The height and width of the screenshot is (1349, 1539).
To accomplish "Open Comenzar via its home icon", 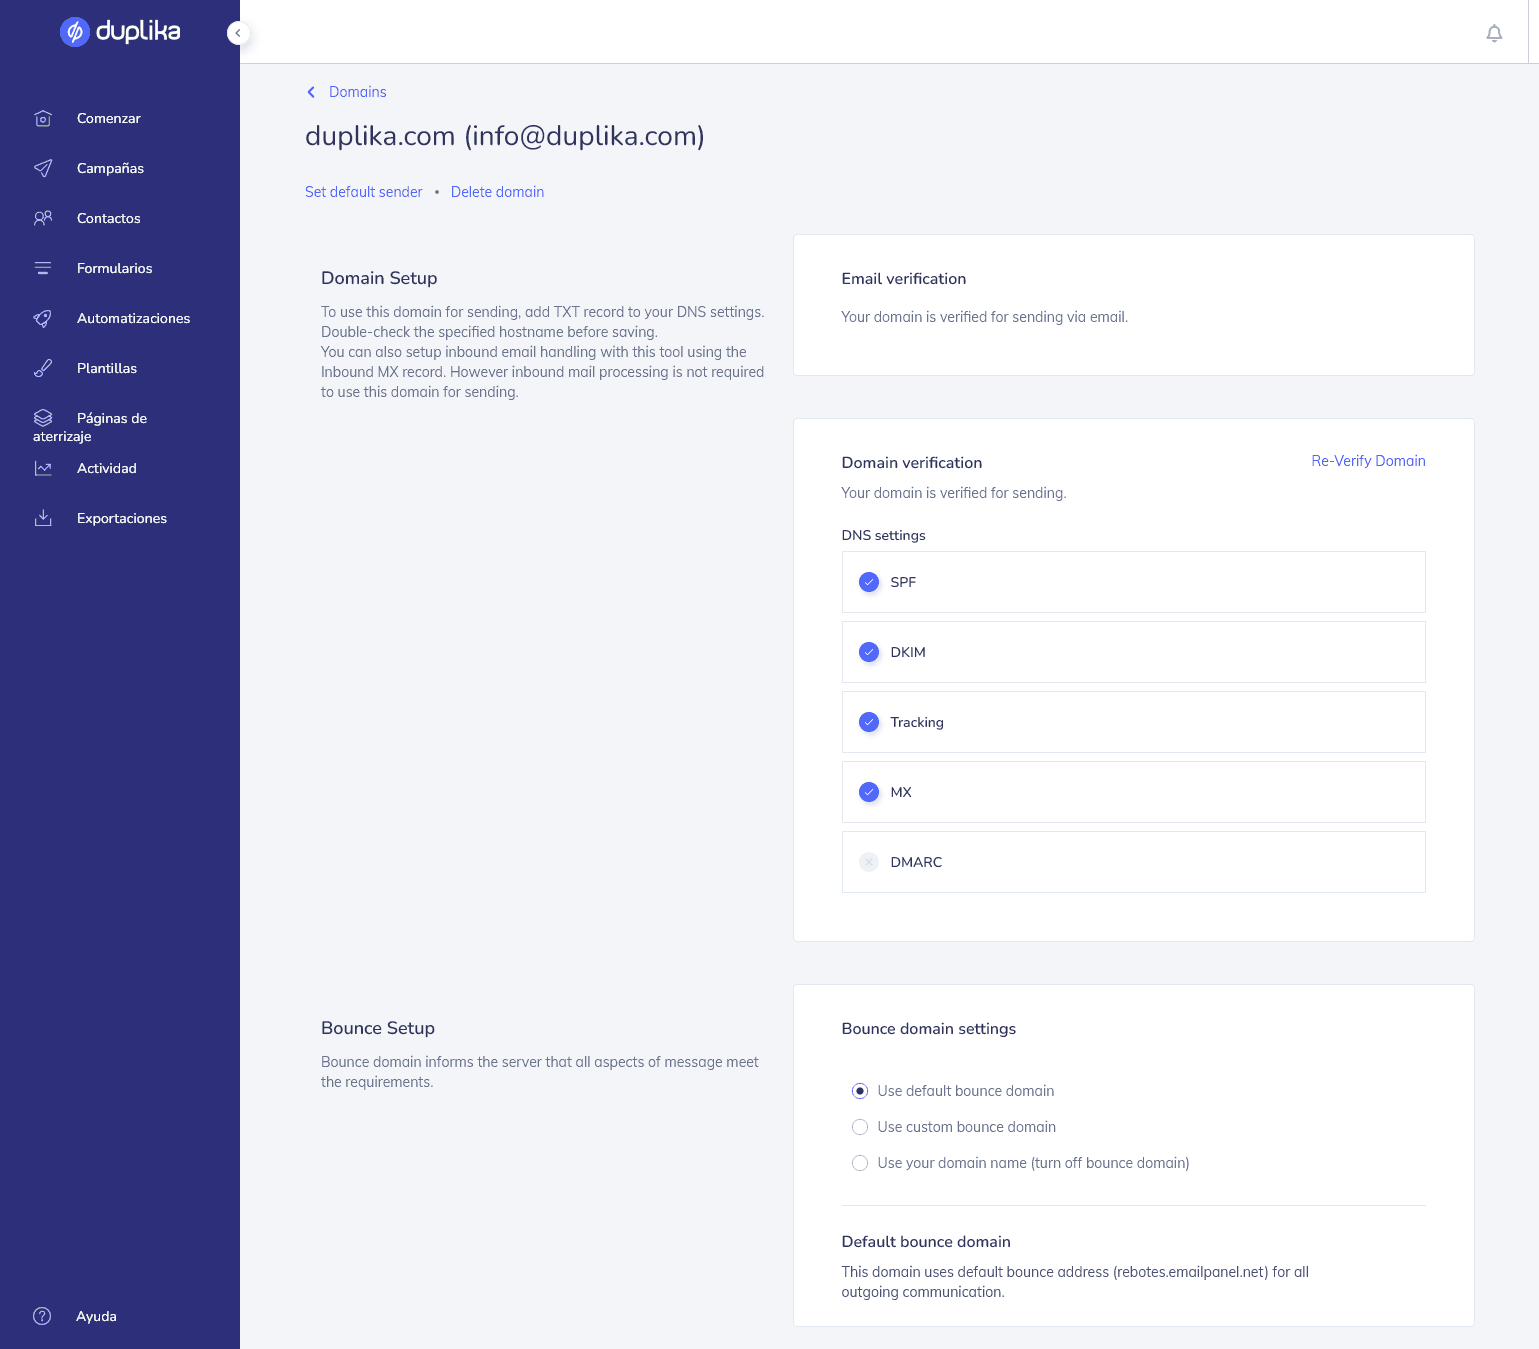I will pyautogui.click(x=43, y=118).
